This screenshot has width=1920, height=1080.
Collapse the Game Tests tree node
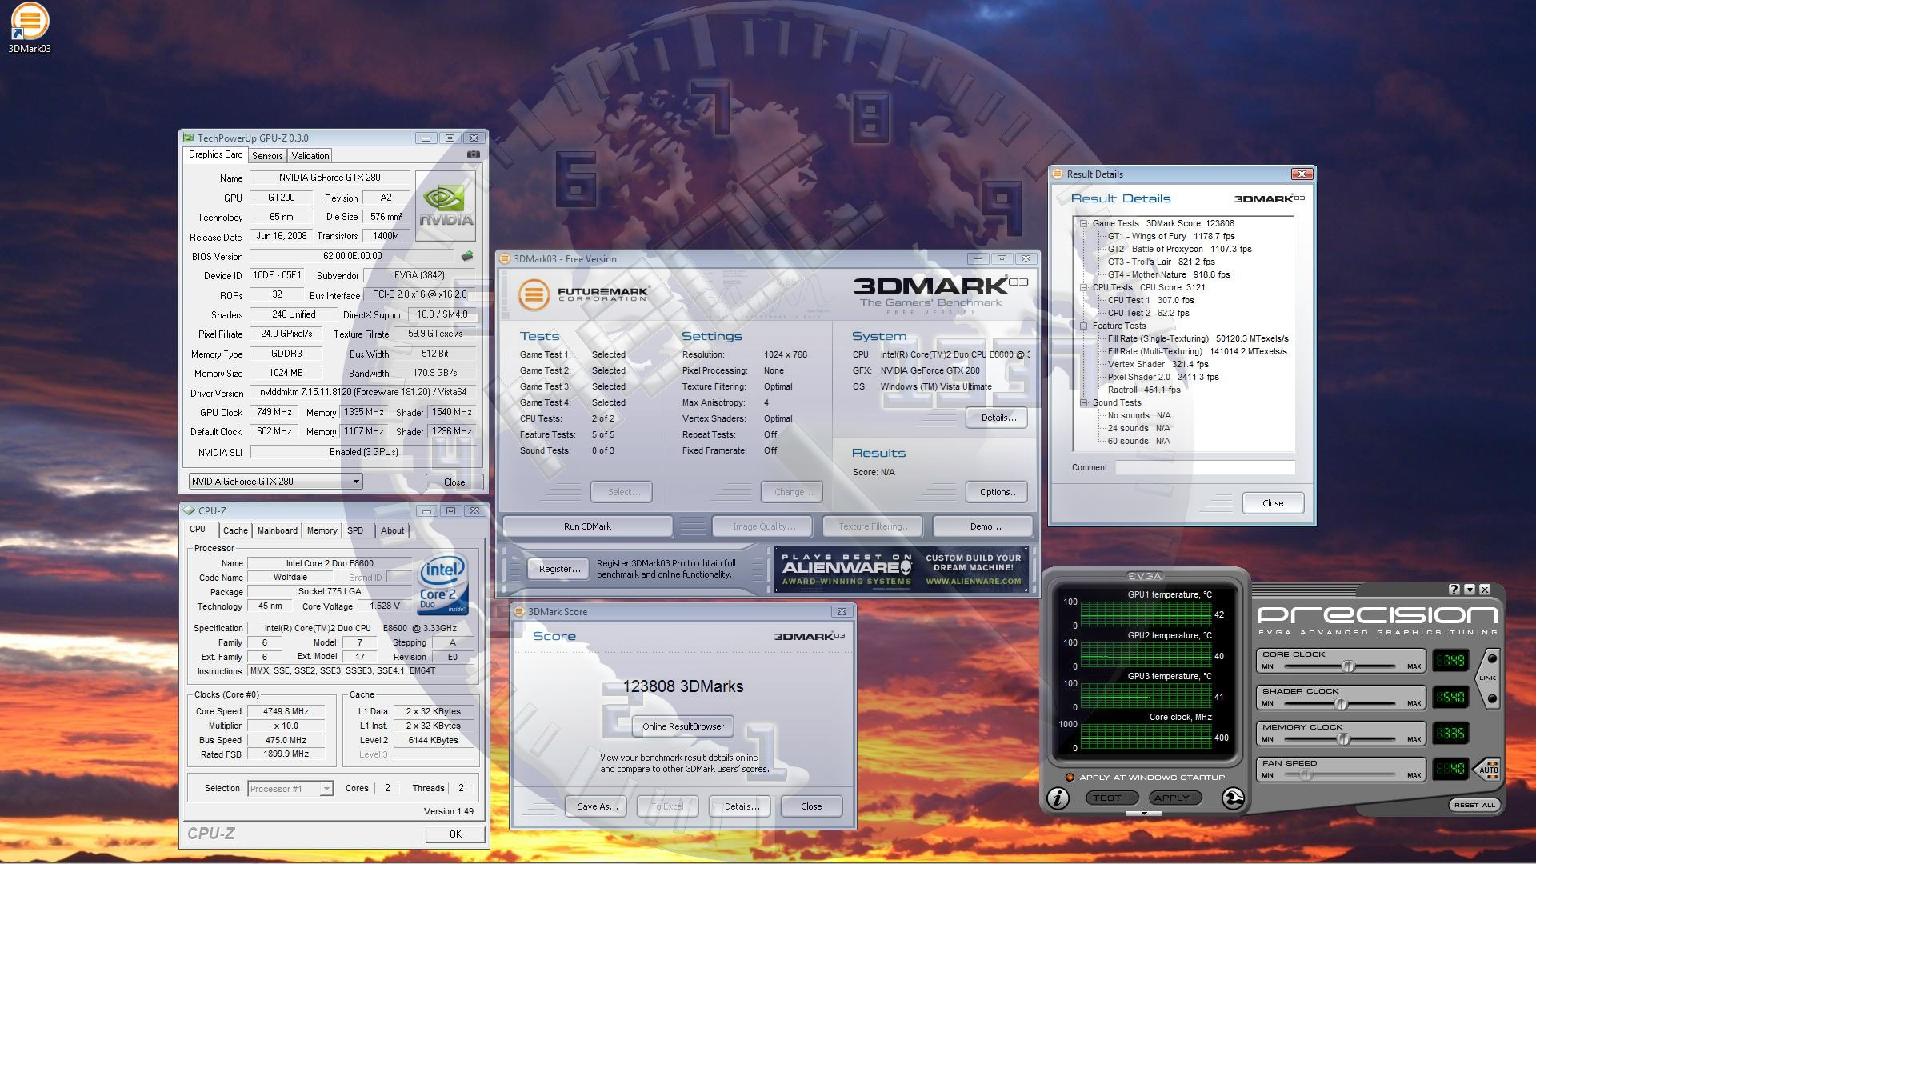1083,224
